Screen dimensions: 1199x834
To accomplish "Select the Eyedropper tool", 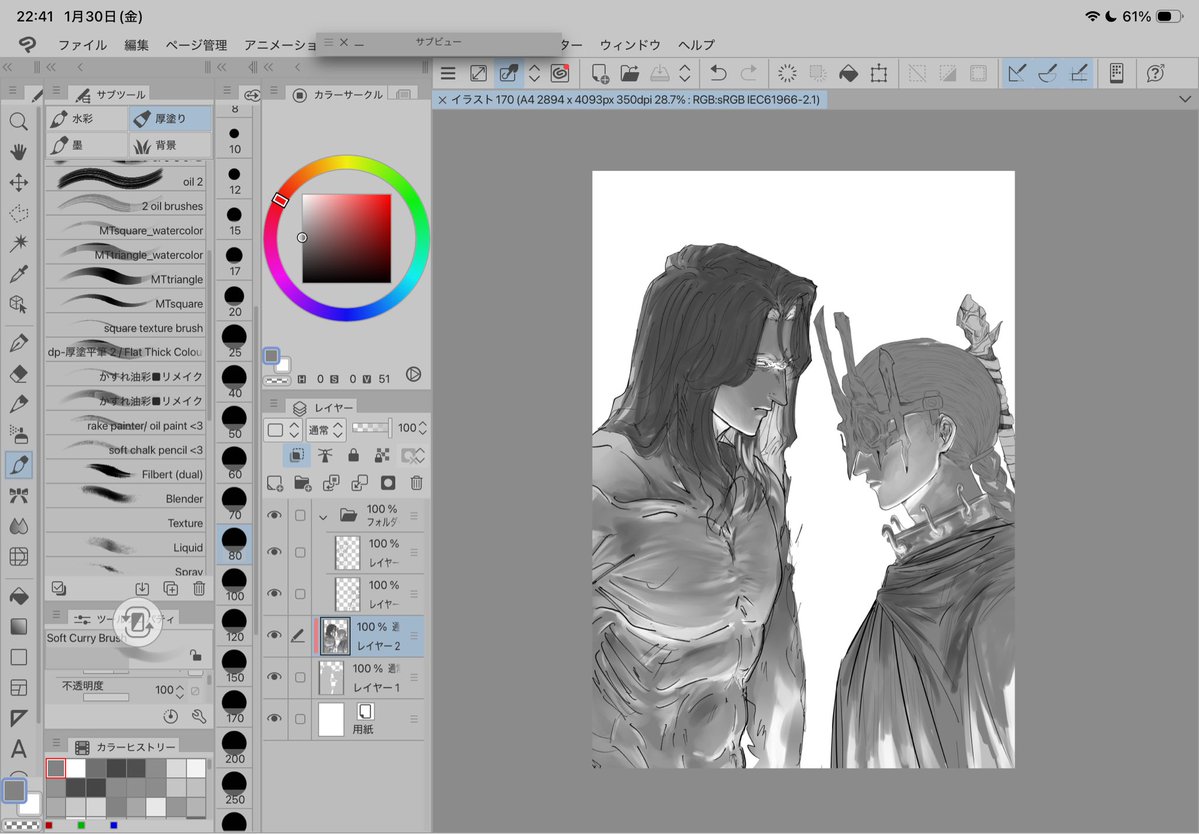I will tap(18, 274).
